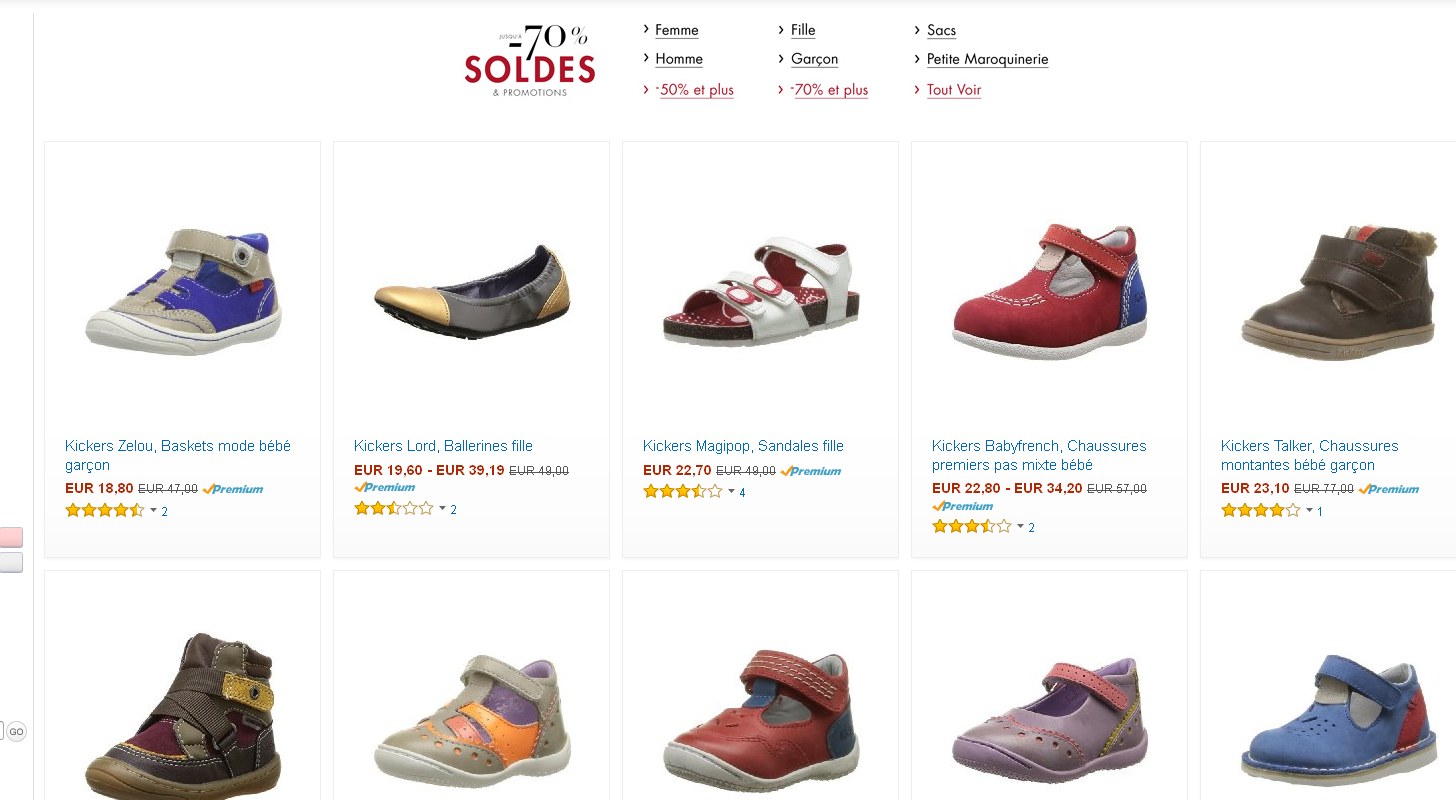Screen dimensions: 1456x800
Task: Click the star rating for Kickers Babyfrench
Action: coord(971,527)
